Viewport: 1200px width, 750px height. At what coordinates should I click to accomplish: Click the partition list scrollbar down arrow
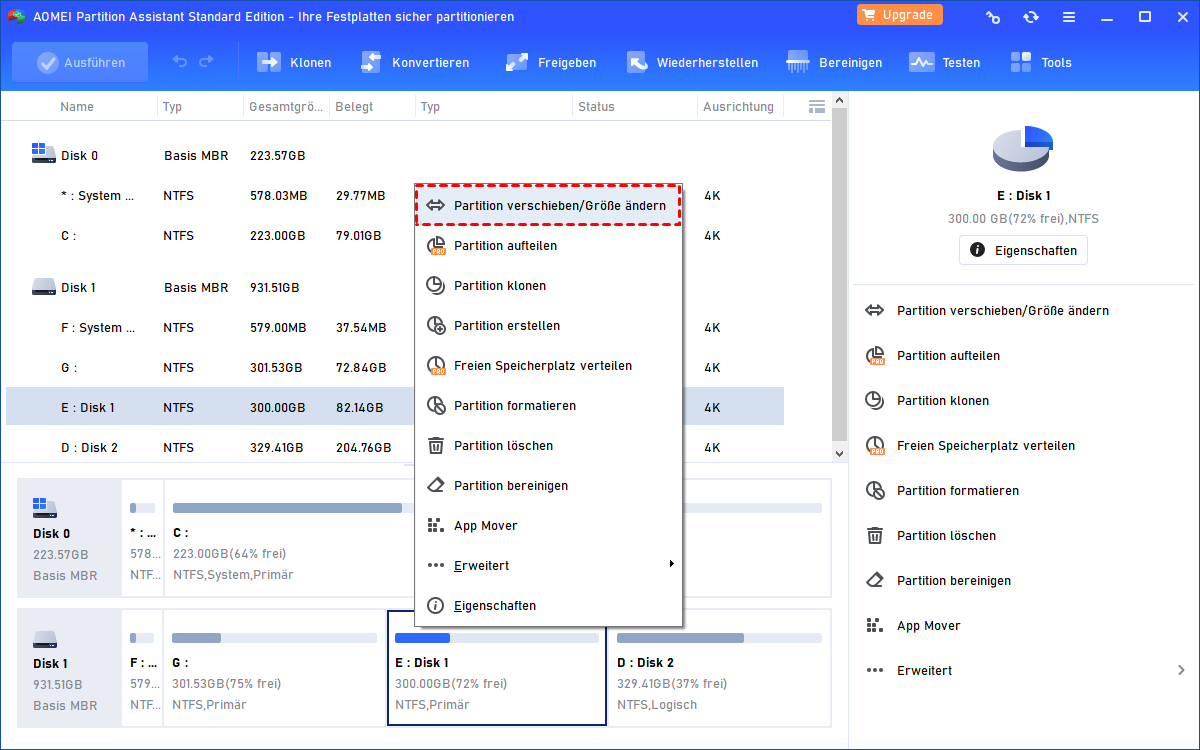[x=840, y=453]
